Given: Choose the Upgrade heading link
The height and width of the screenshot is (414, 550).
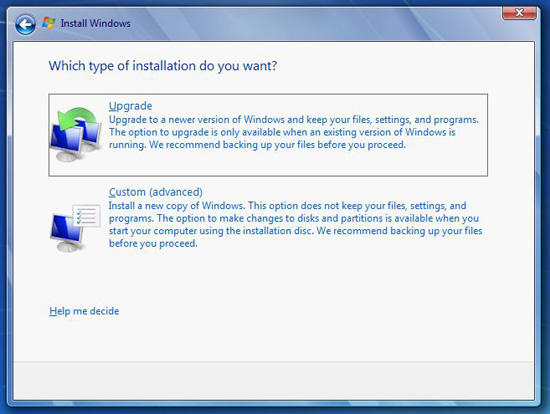Looking at the screenshot, I should [x=130, y=106].
